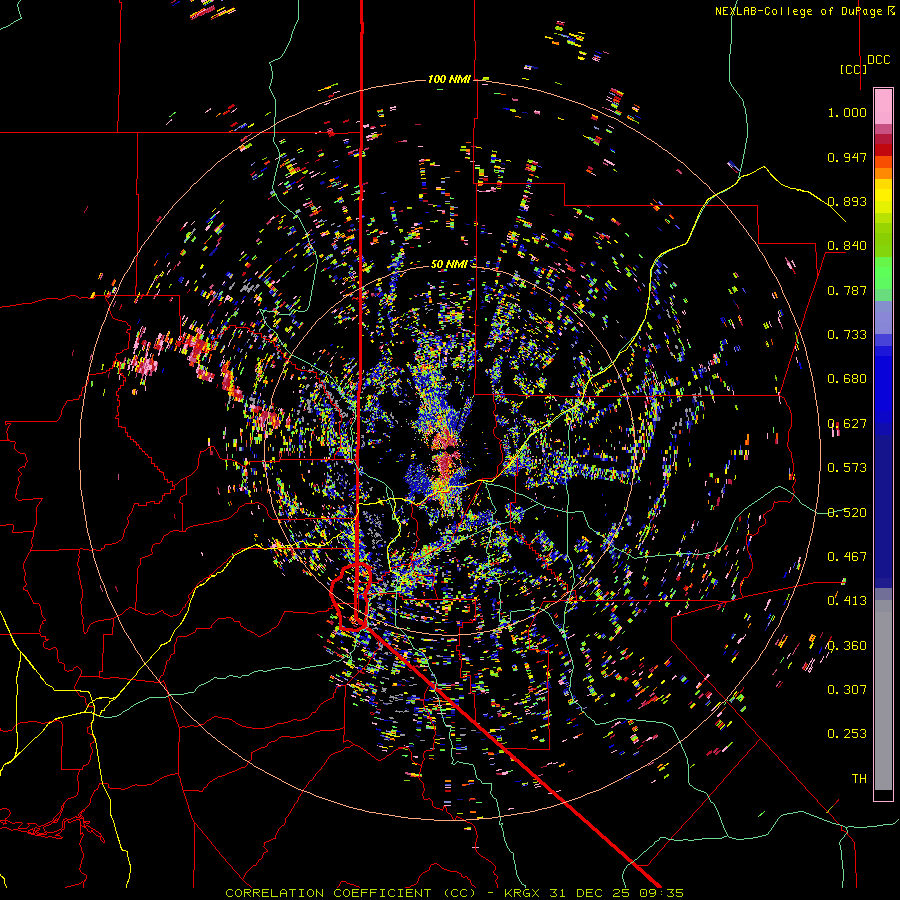900x900 pixels.
Task: Click the 0.787 value on the color scale
Action: (x=847, y=290)
